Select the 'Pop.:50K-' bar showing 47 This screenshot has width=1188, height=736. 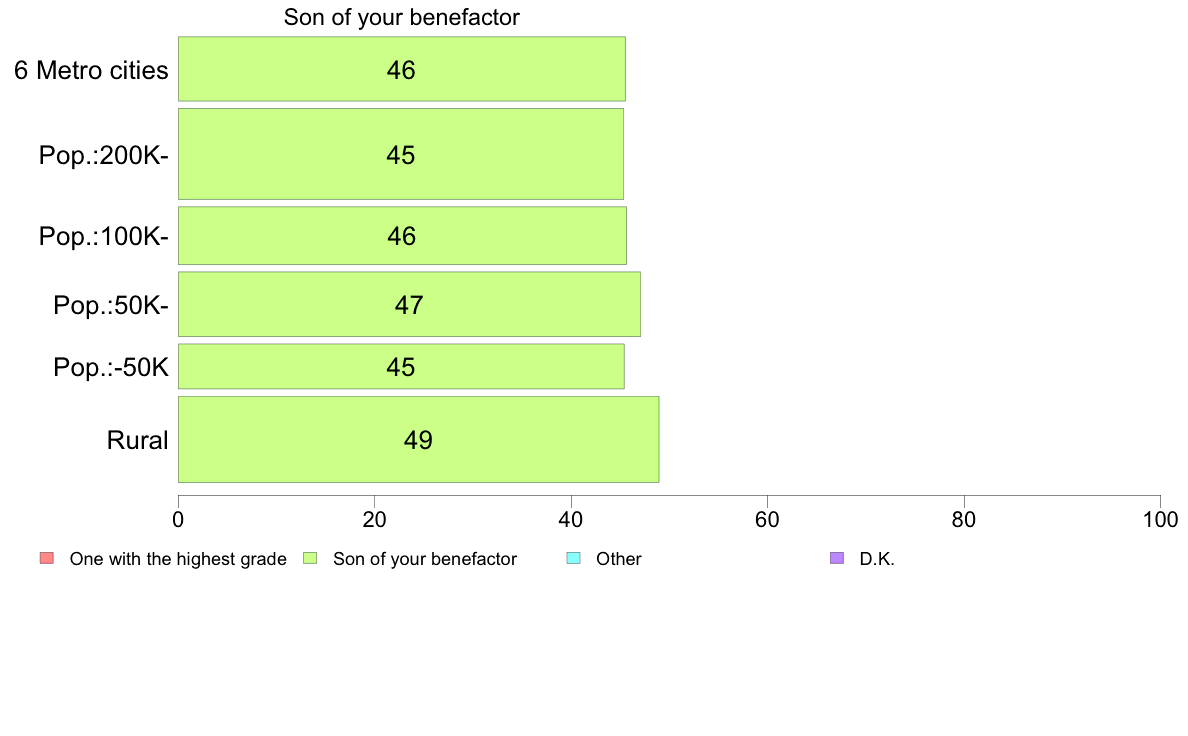[x=409, y=304]
